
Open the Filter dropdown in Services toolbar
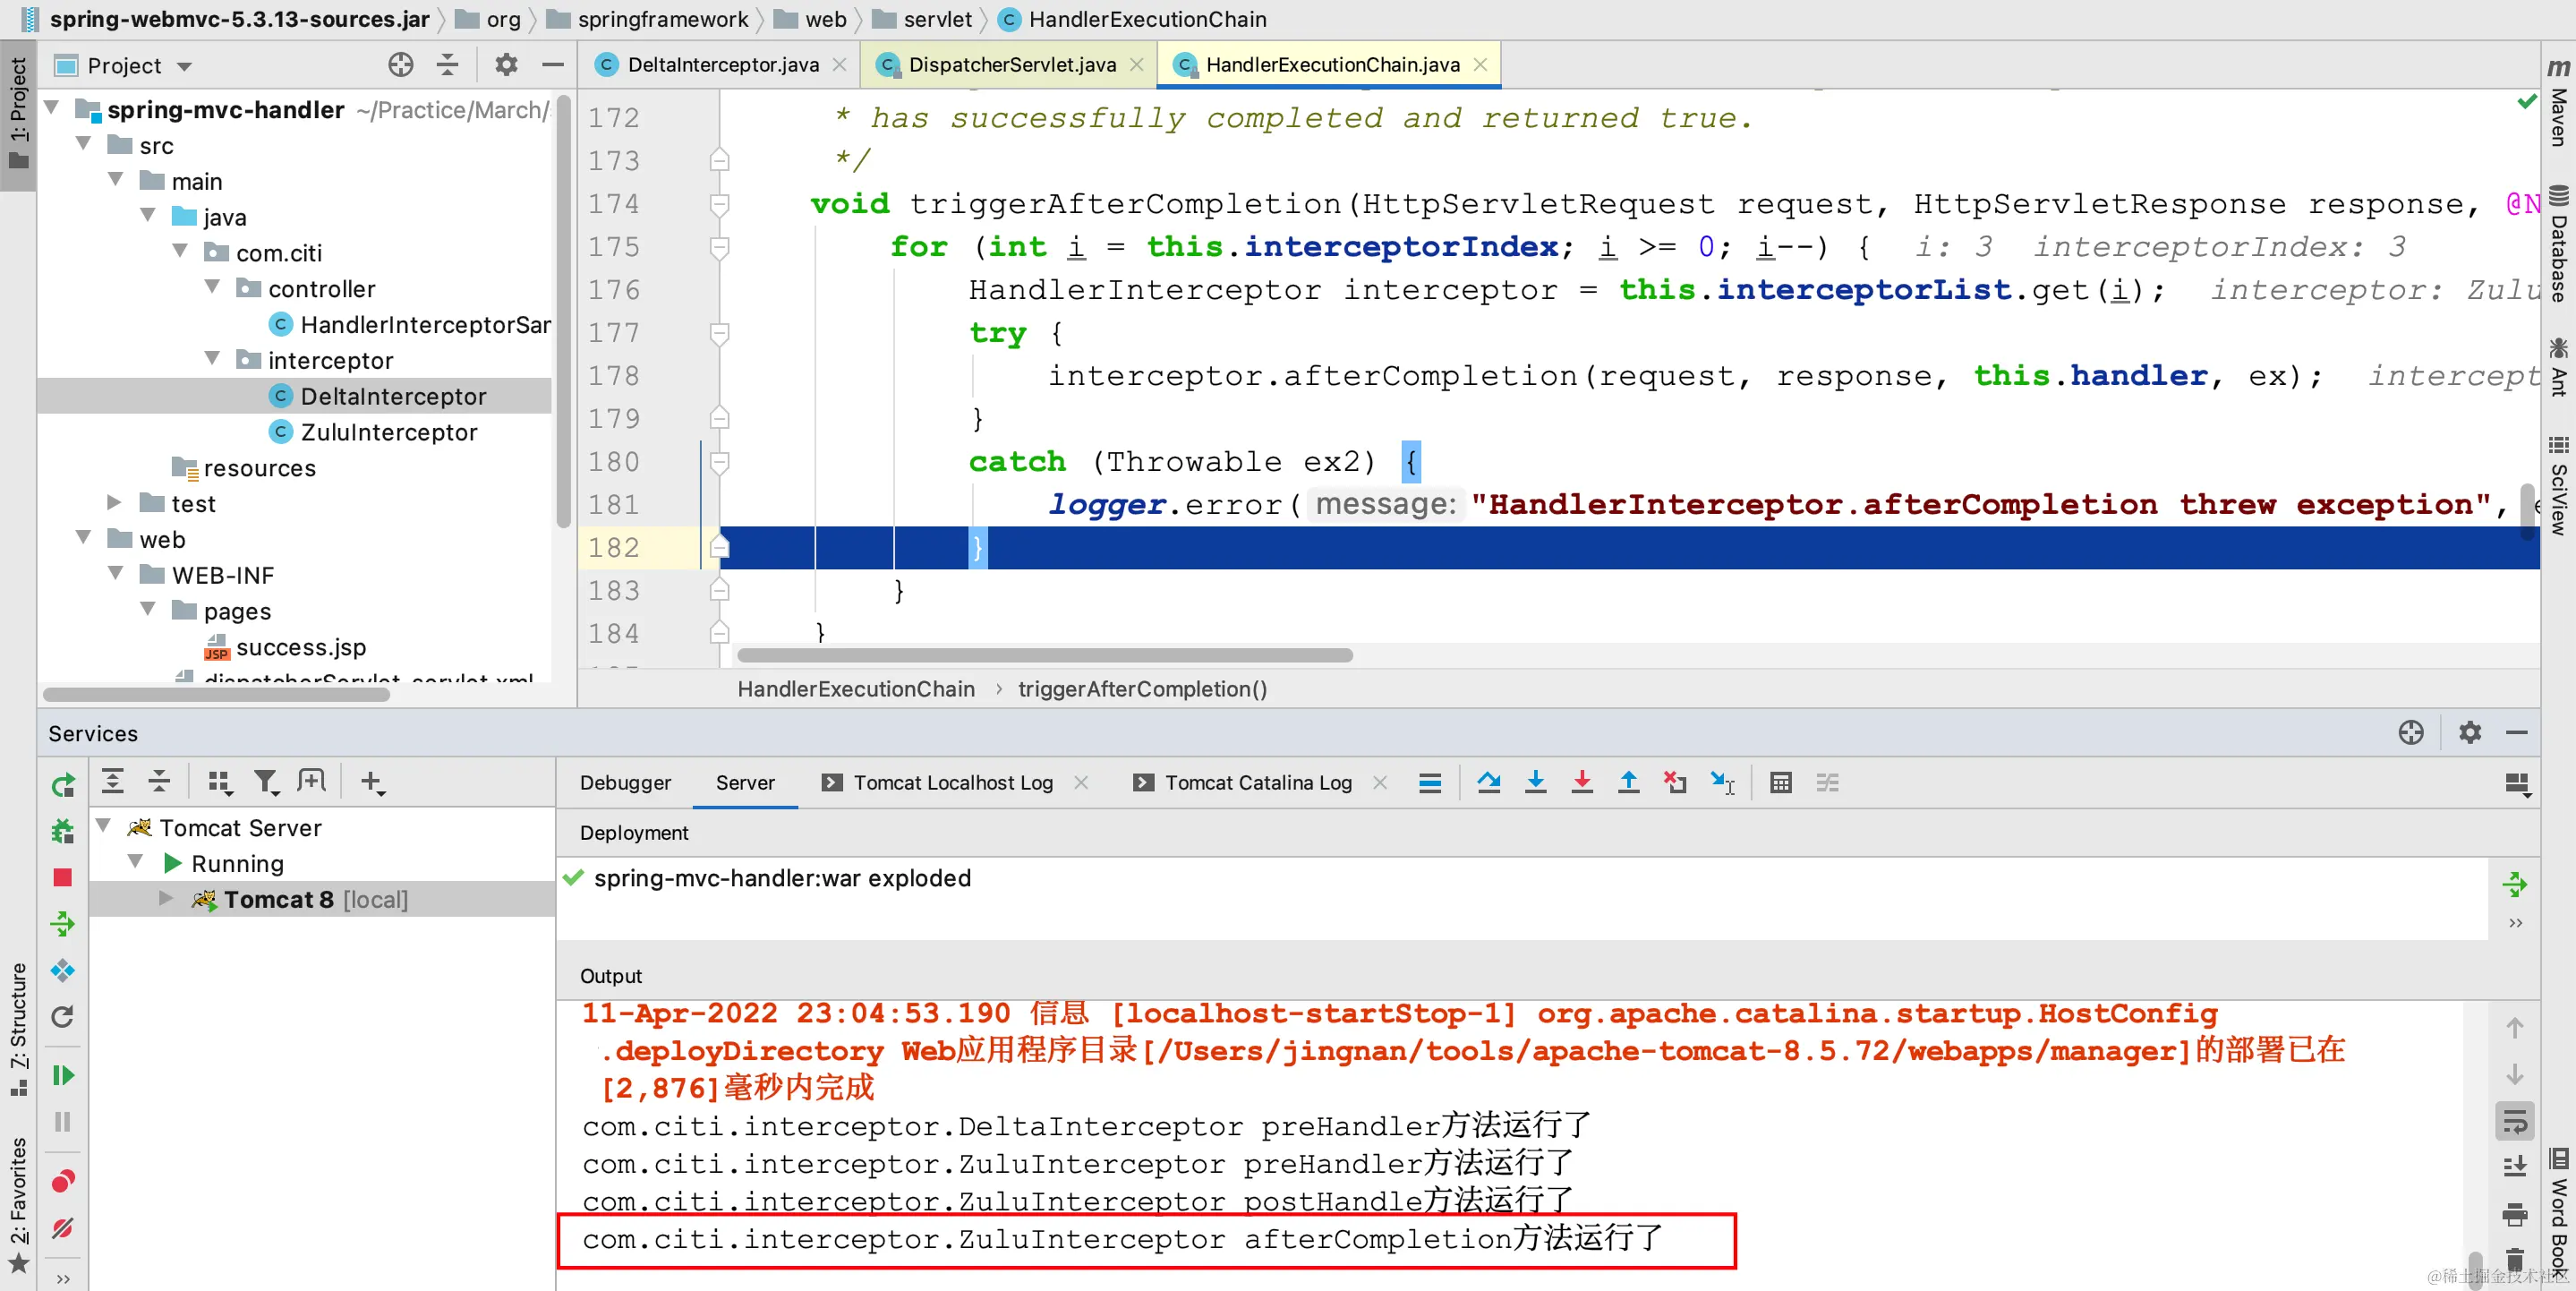(x=265, y=782)
